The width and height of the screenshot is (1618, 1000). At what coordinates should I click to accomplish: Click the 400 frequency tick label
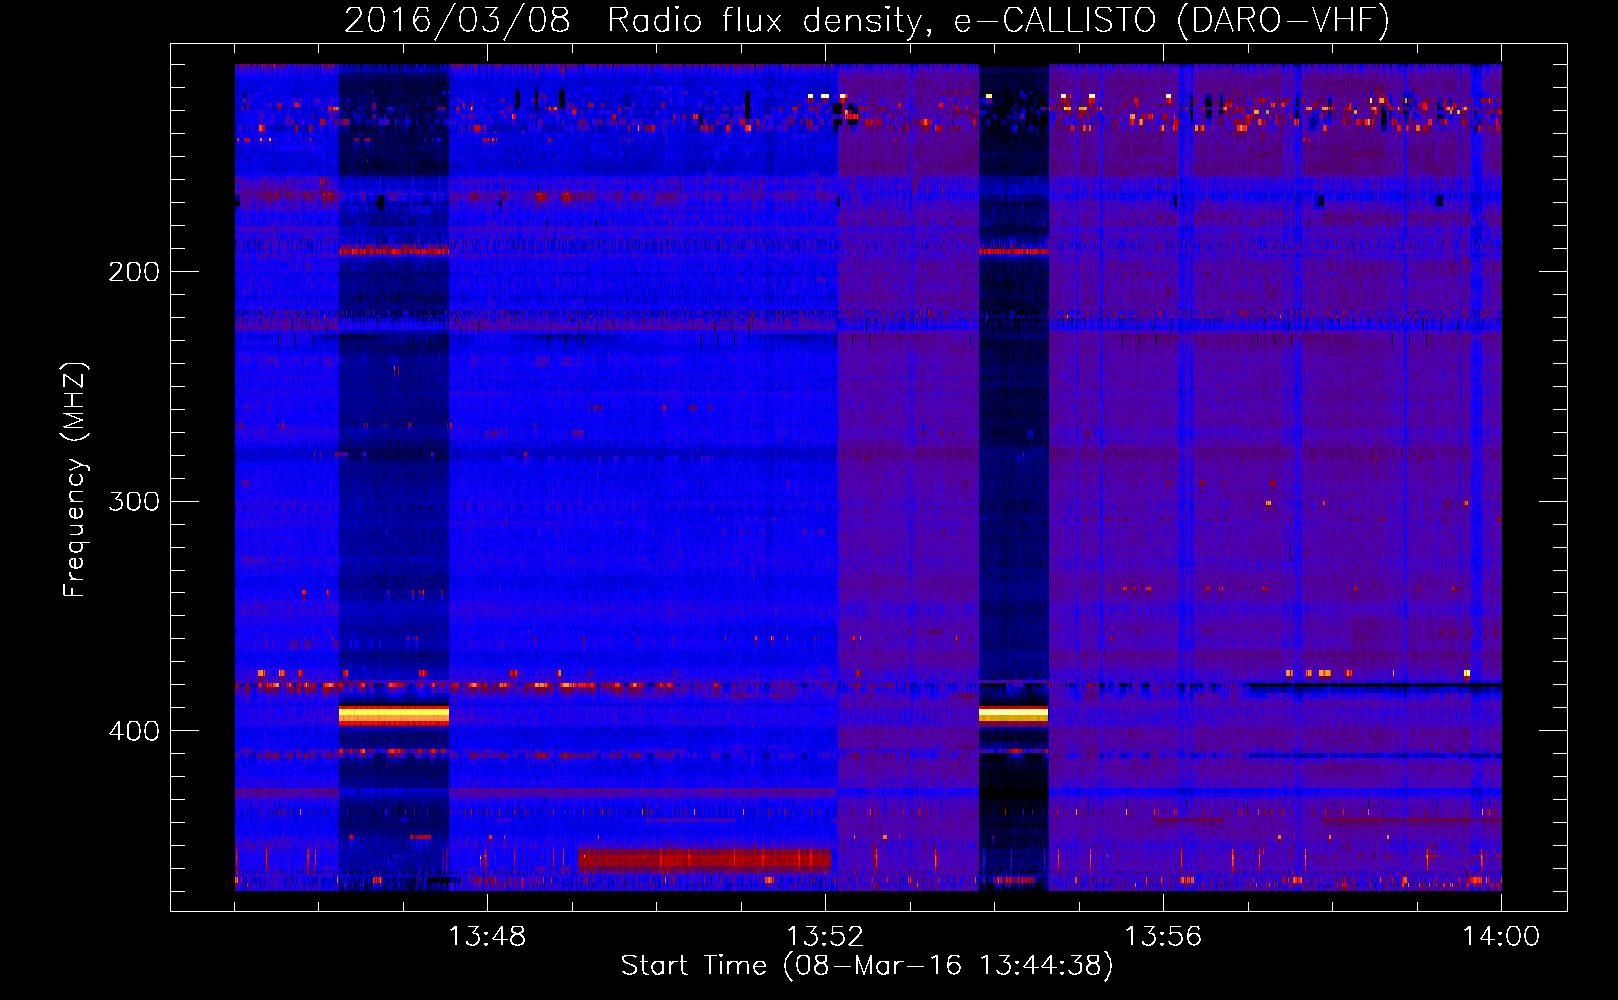134,731
